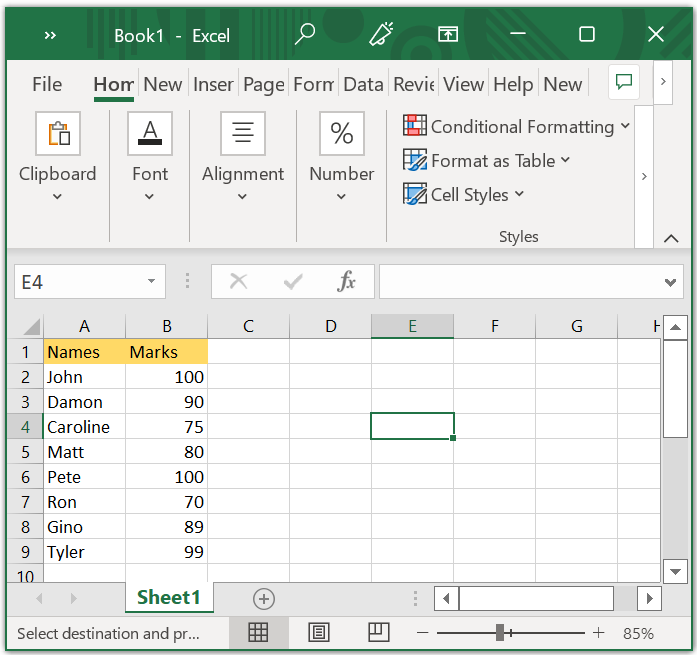Expand the Font group dropdown

point(149,196)
